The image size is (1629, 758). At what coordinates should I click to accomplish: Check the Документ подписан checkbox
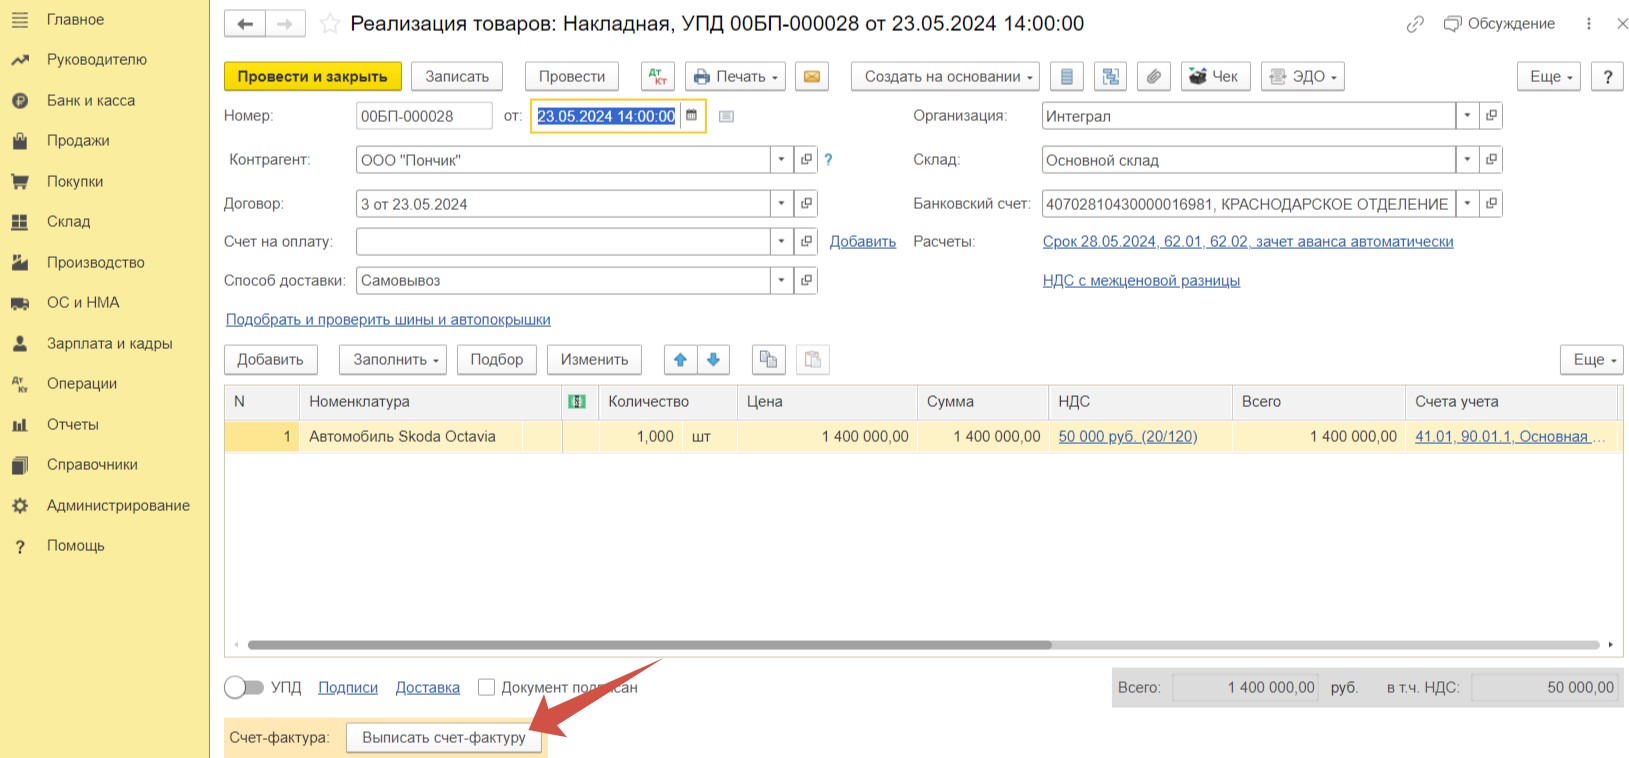click(487, 687)
